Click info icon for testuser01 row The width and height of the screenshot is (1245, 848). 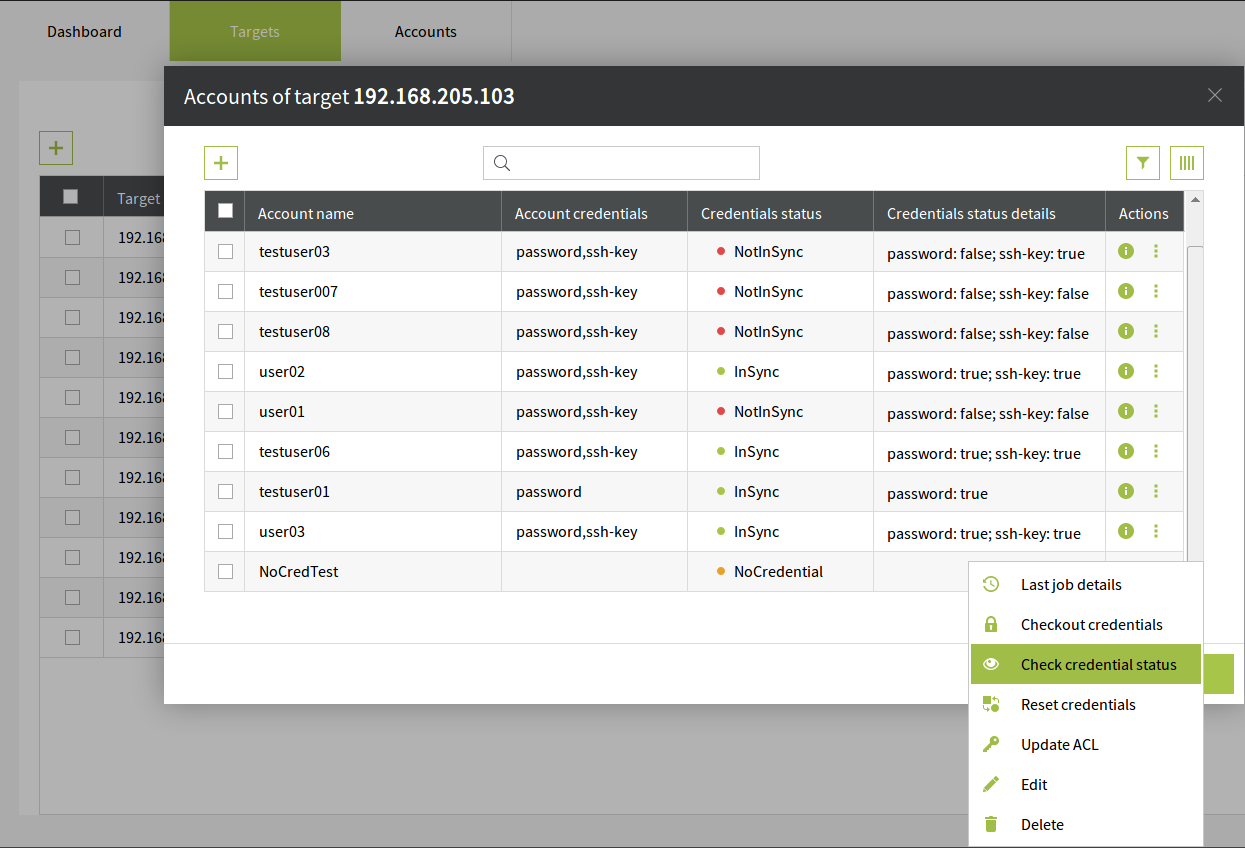(x=1125, y=491)
